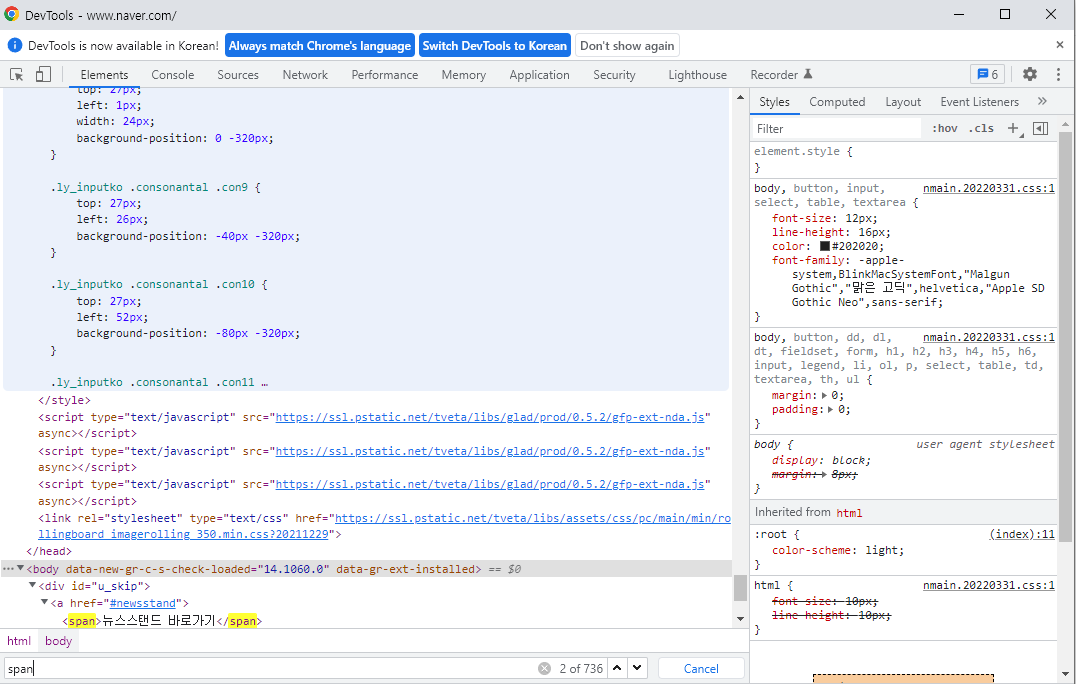The height and width of the screenshot is (684, 1076).
Task: Open the DevTools three-dot customize menu
Action: click(x=1058, y=74)
